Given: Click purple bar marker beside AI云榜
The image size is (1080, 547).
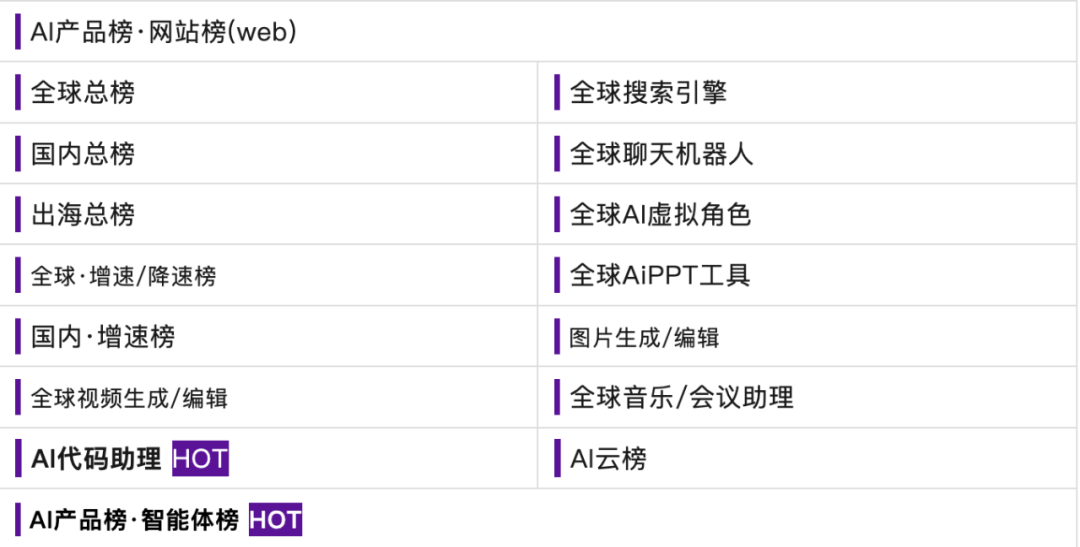Looking at the screenshot, I should (557, 458).
